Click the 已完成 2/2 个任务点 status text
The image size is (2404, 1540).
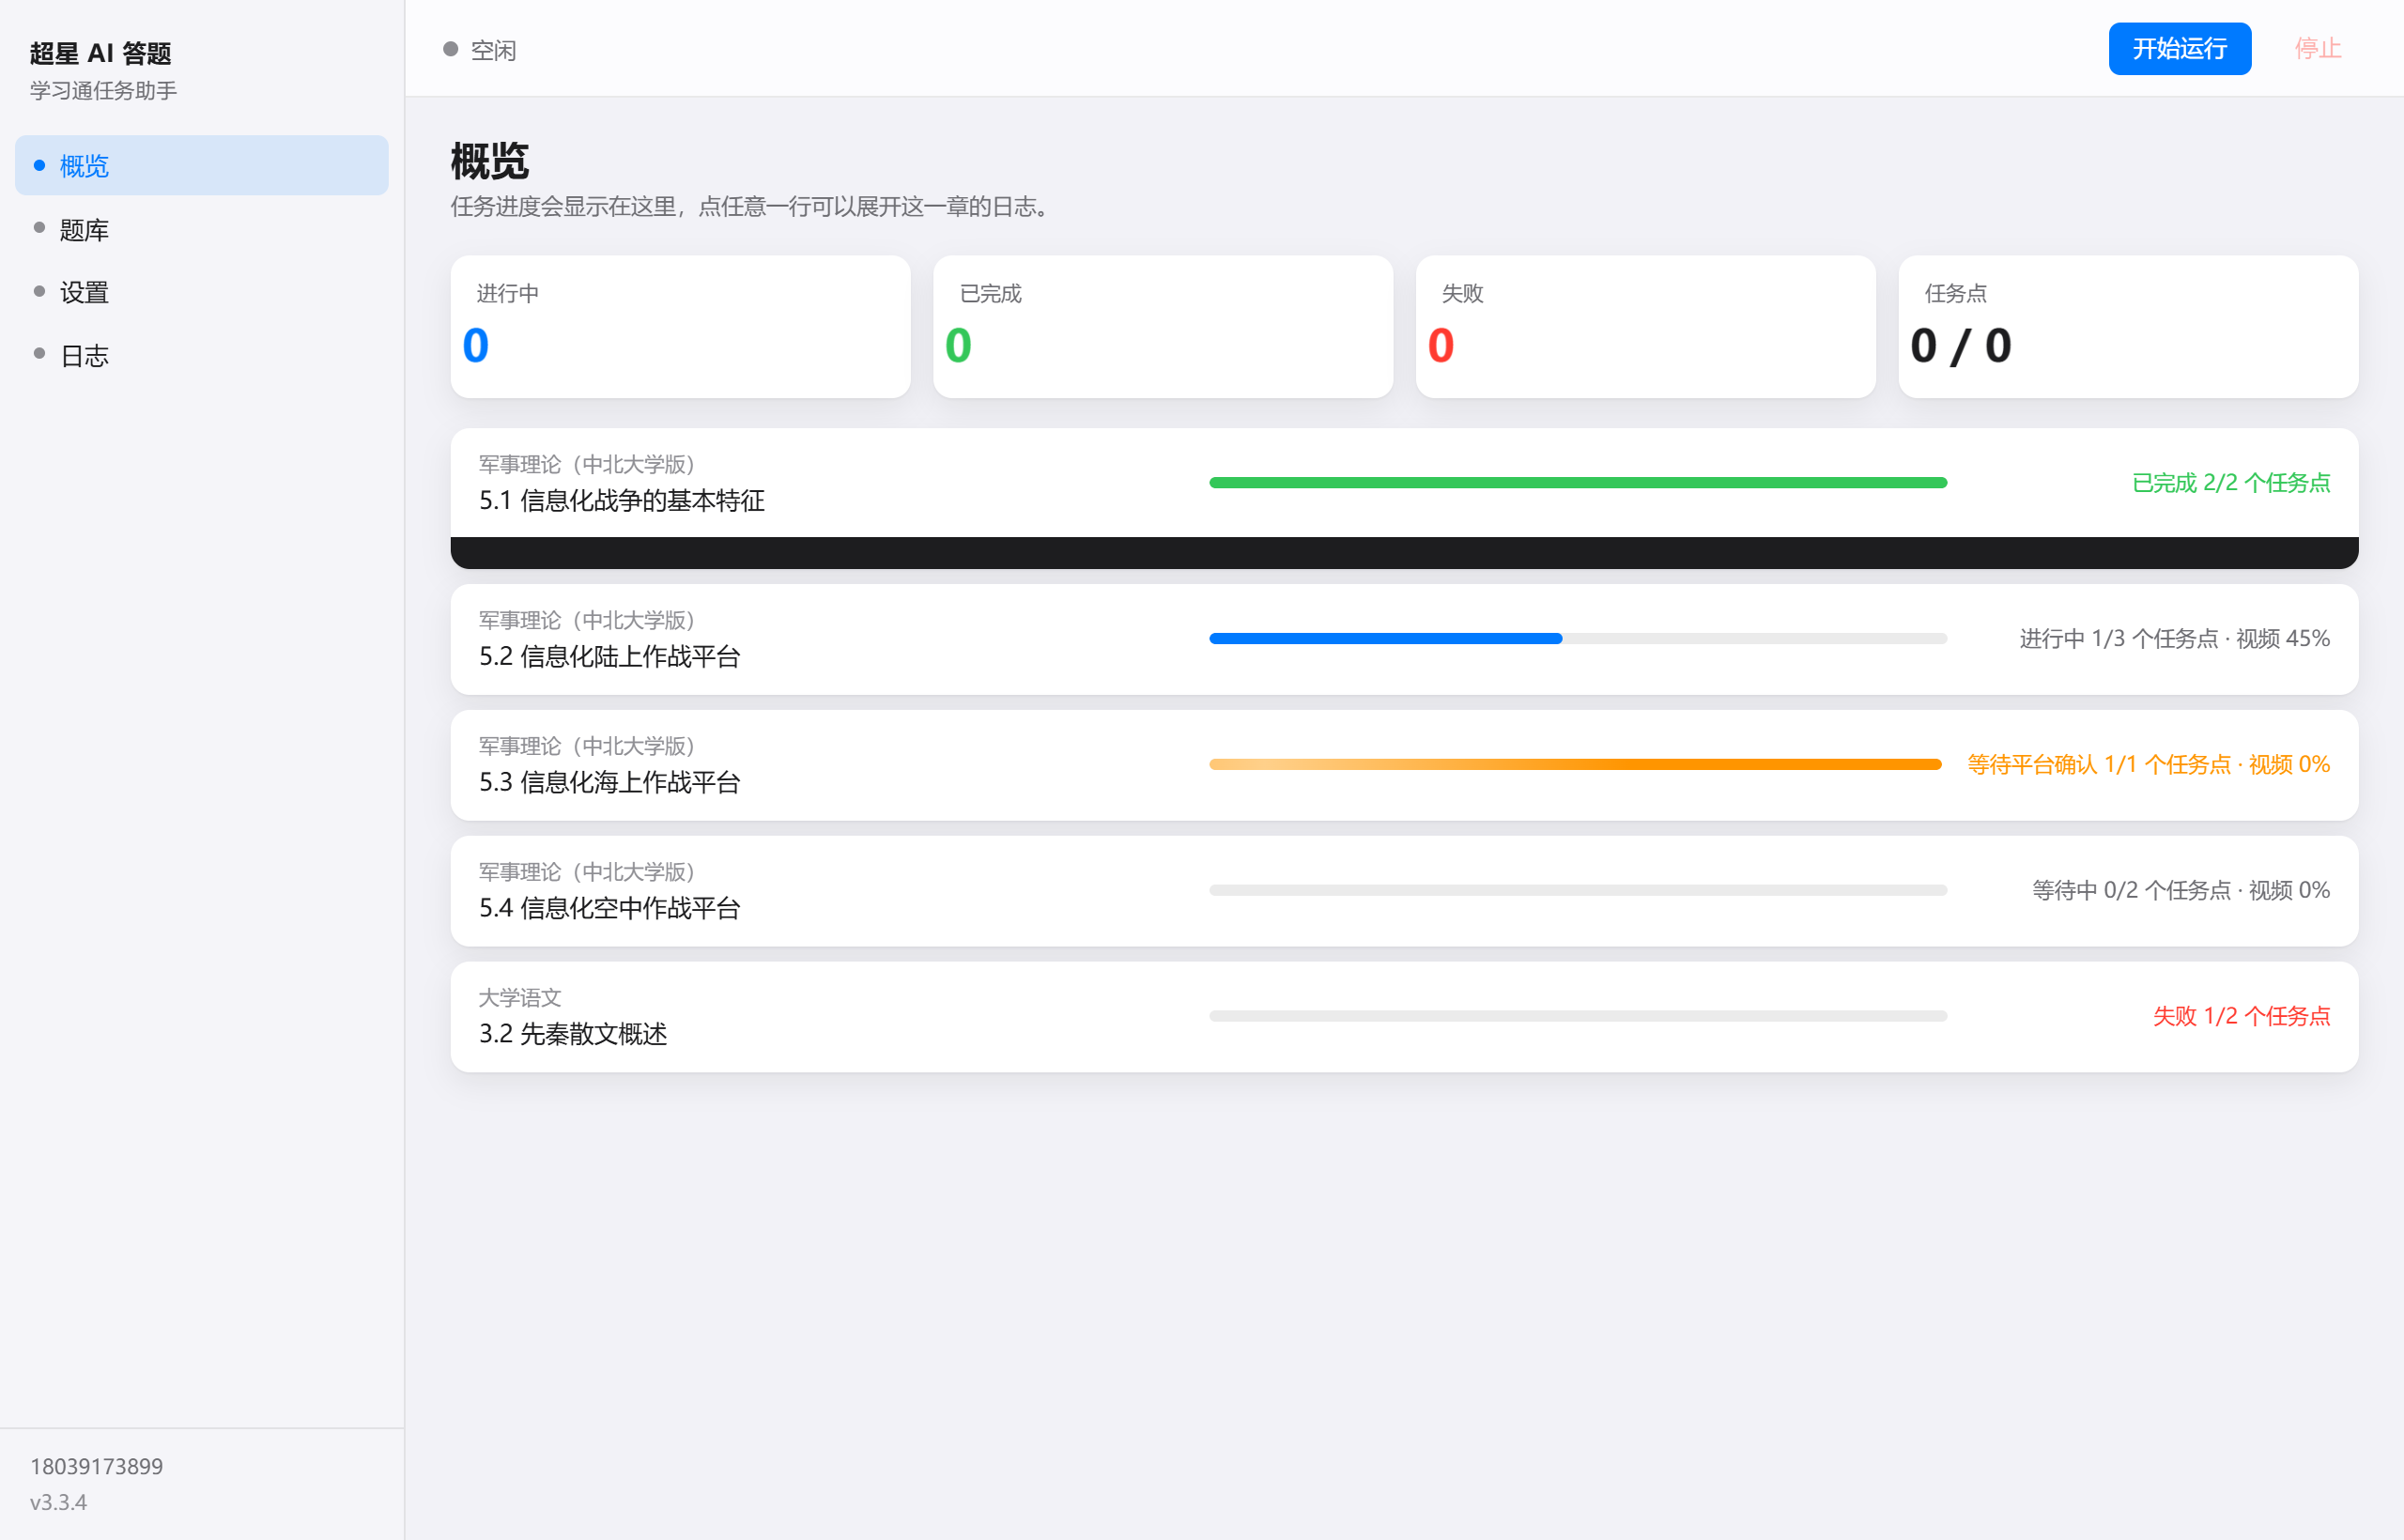click(x=2230, y=483)
